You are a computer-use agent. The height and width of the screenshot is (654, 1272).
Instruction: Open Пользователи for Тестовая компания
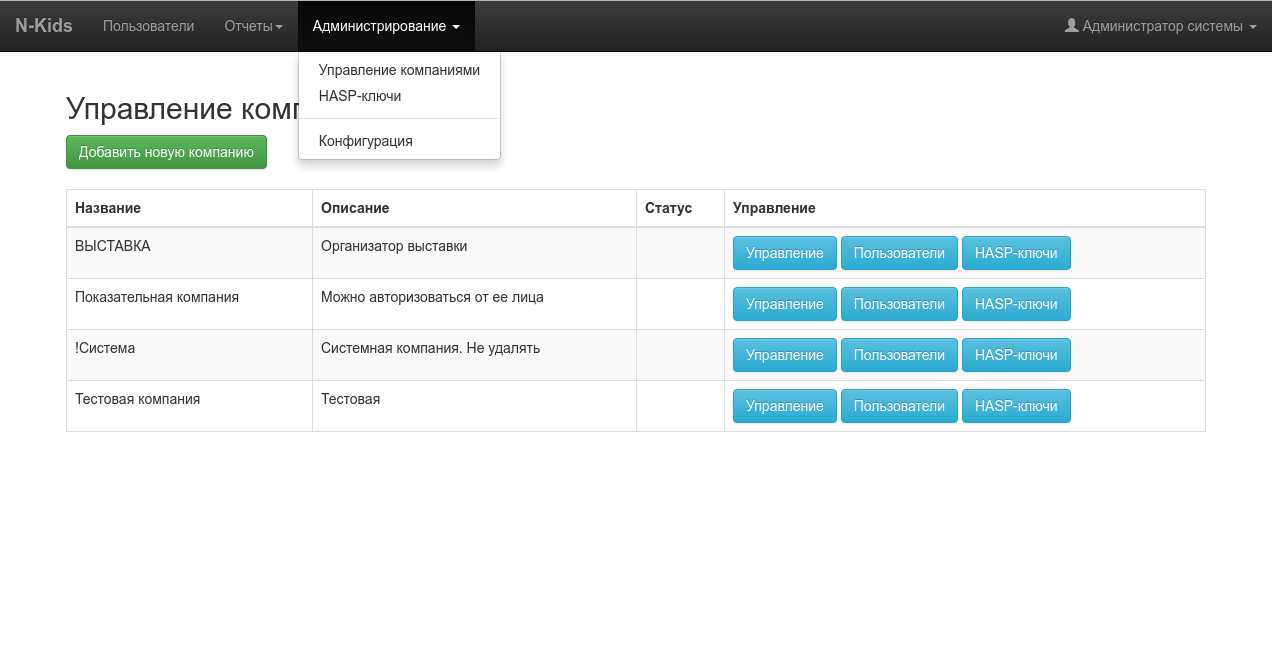click(899, 406)
